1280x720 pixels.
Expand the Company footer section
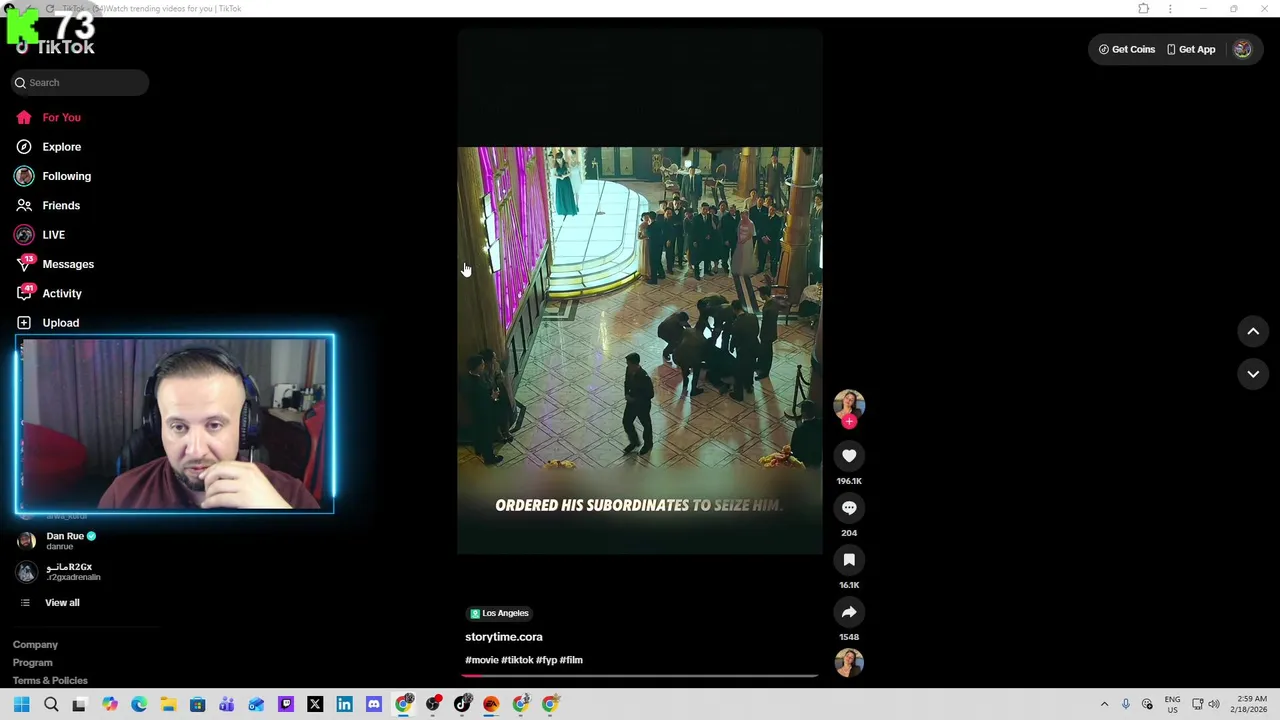[x=35, y=645]
